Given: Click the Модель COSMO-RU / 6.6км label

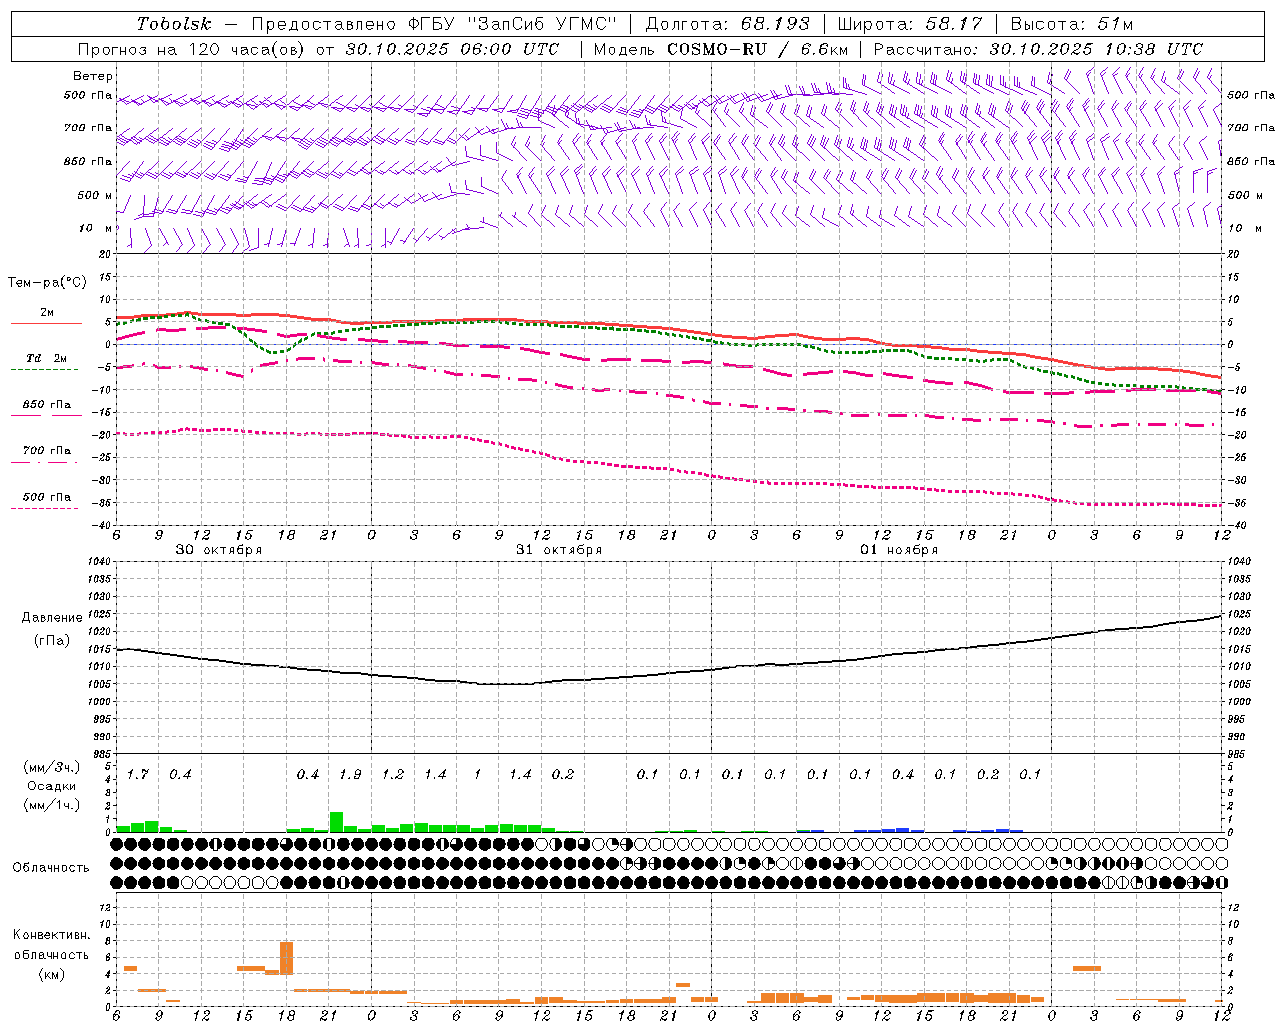Looking at the screenshot, I should pyautogui.click(x=720, y=49).
